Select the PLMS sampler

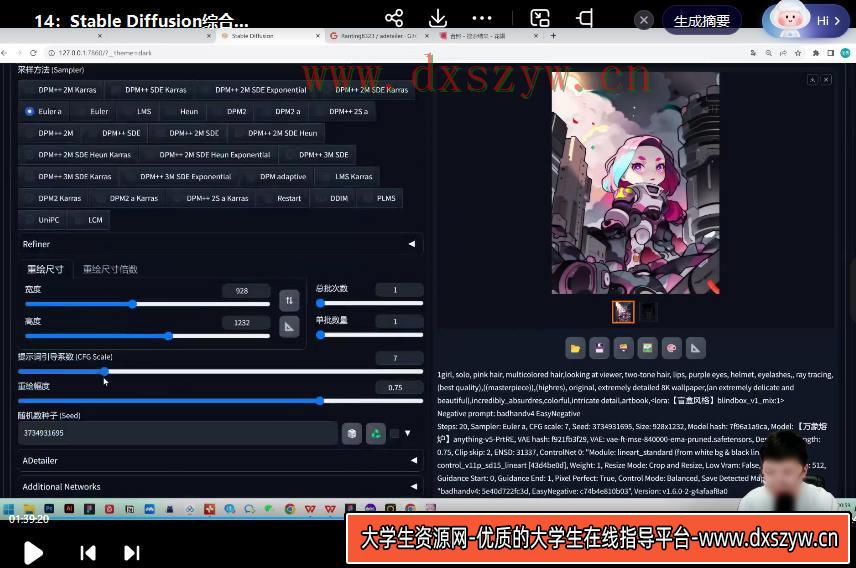381,198
